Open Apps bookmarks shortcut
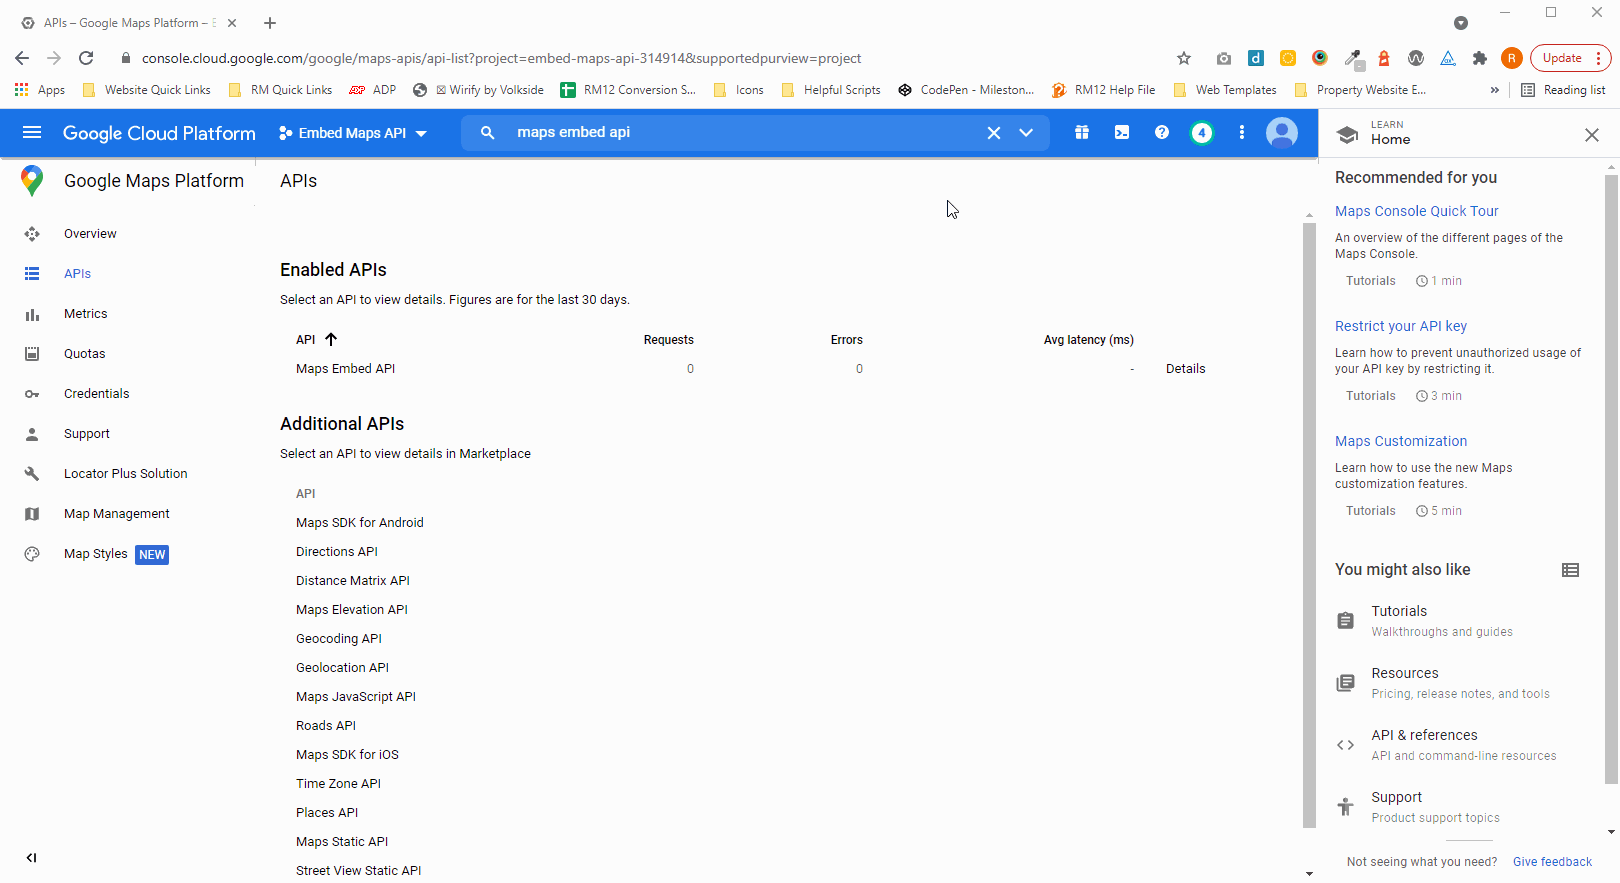1620x883 pixels. [x=40, y=90]
